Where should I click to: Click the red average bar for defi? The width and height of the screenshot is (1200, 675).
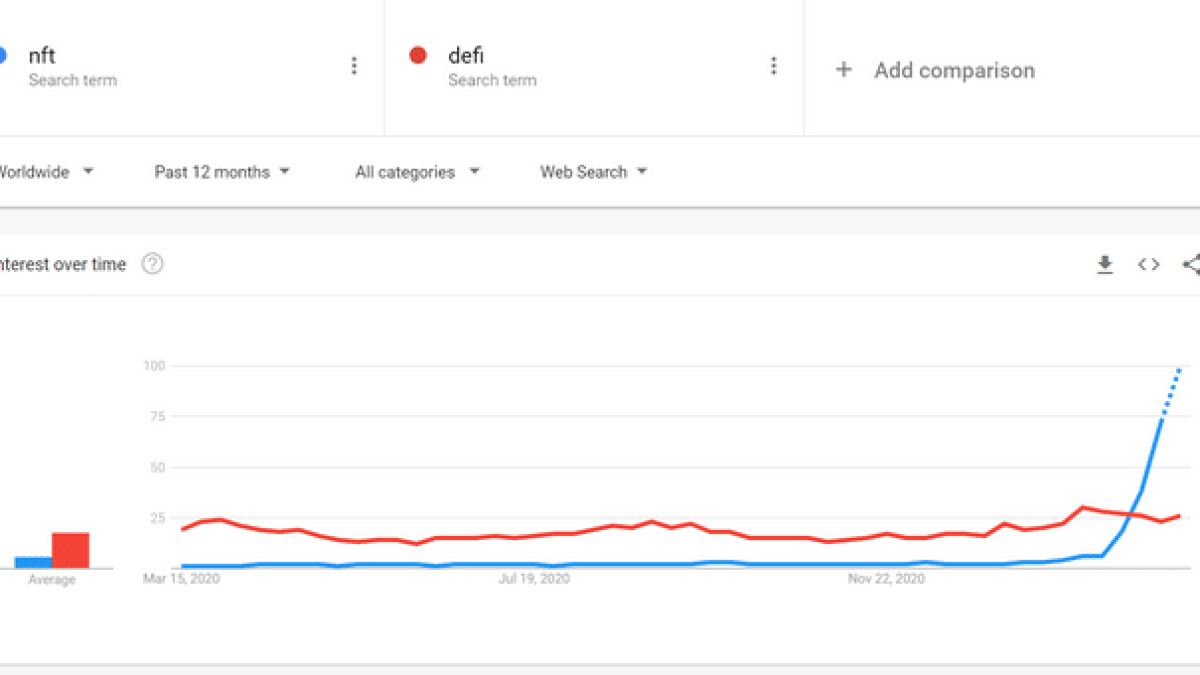coord(70,550)
